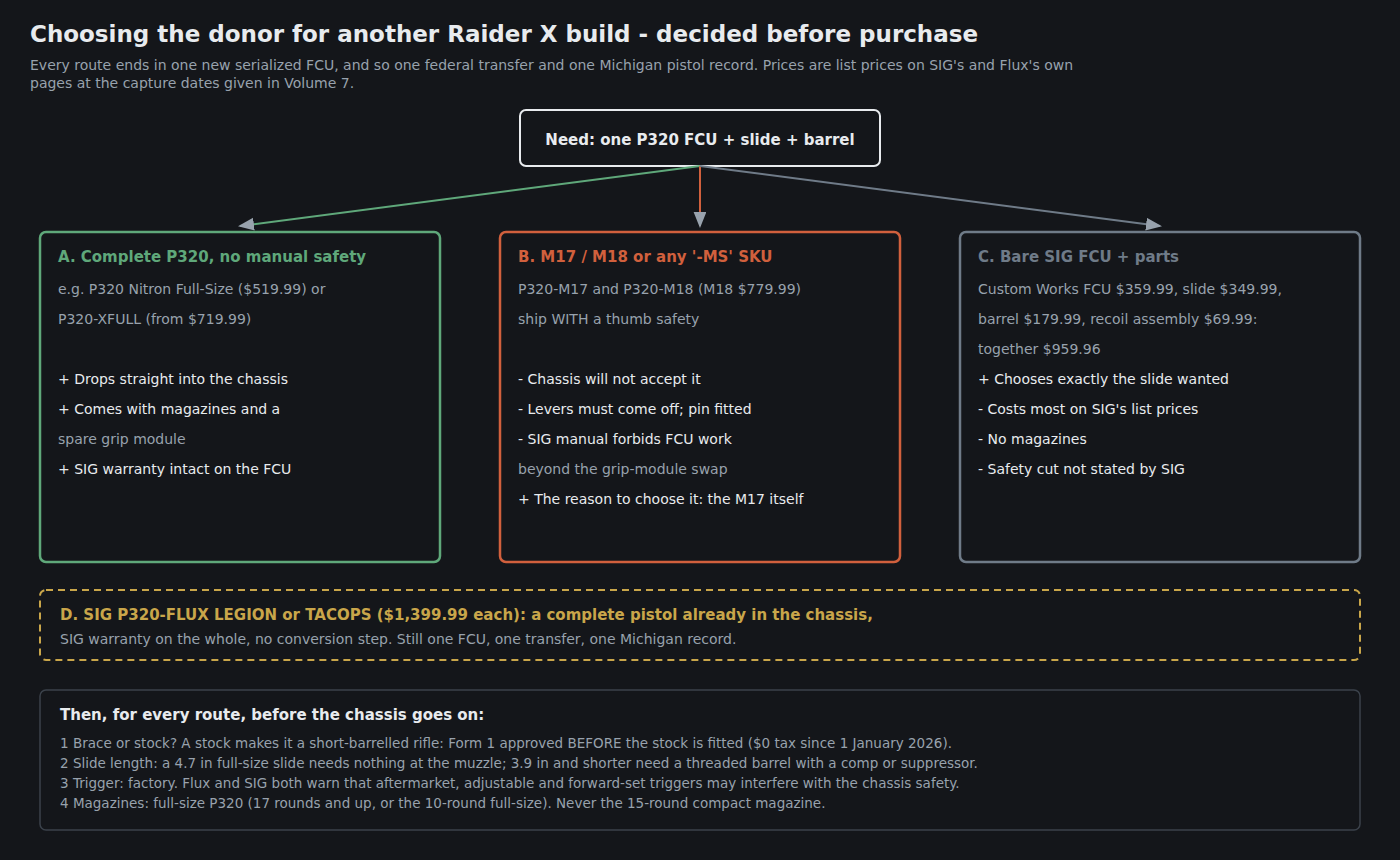The height and width of the screenshot is (860, 1400).
Task: Click heading 'C. Bare SIG FCU + parts'
Action: click(1078, 257)
